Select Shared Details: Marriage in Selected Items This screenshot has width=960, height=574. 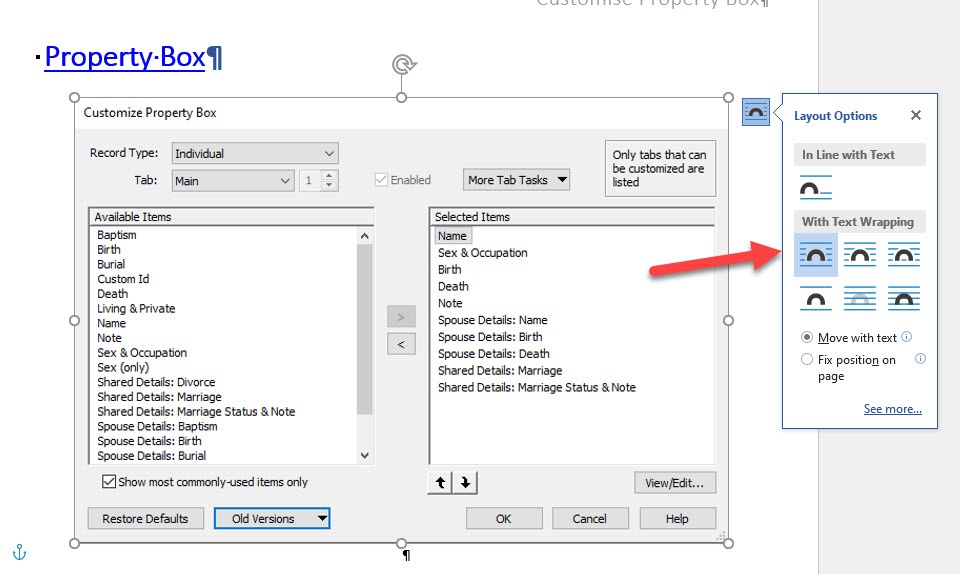500,370
